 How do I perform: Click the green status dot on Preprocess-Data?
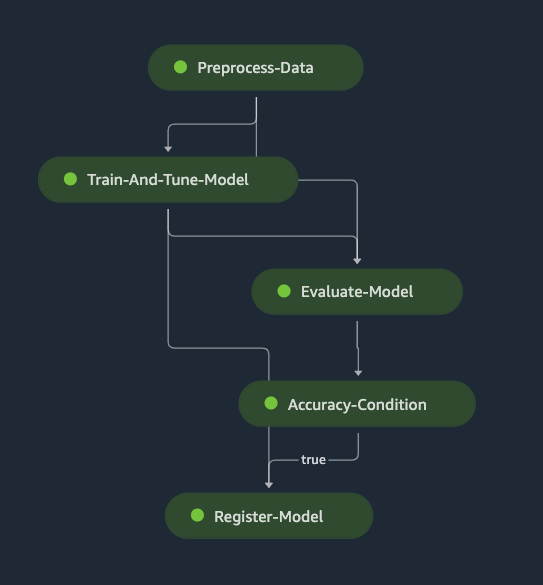coord(181,67)
